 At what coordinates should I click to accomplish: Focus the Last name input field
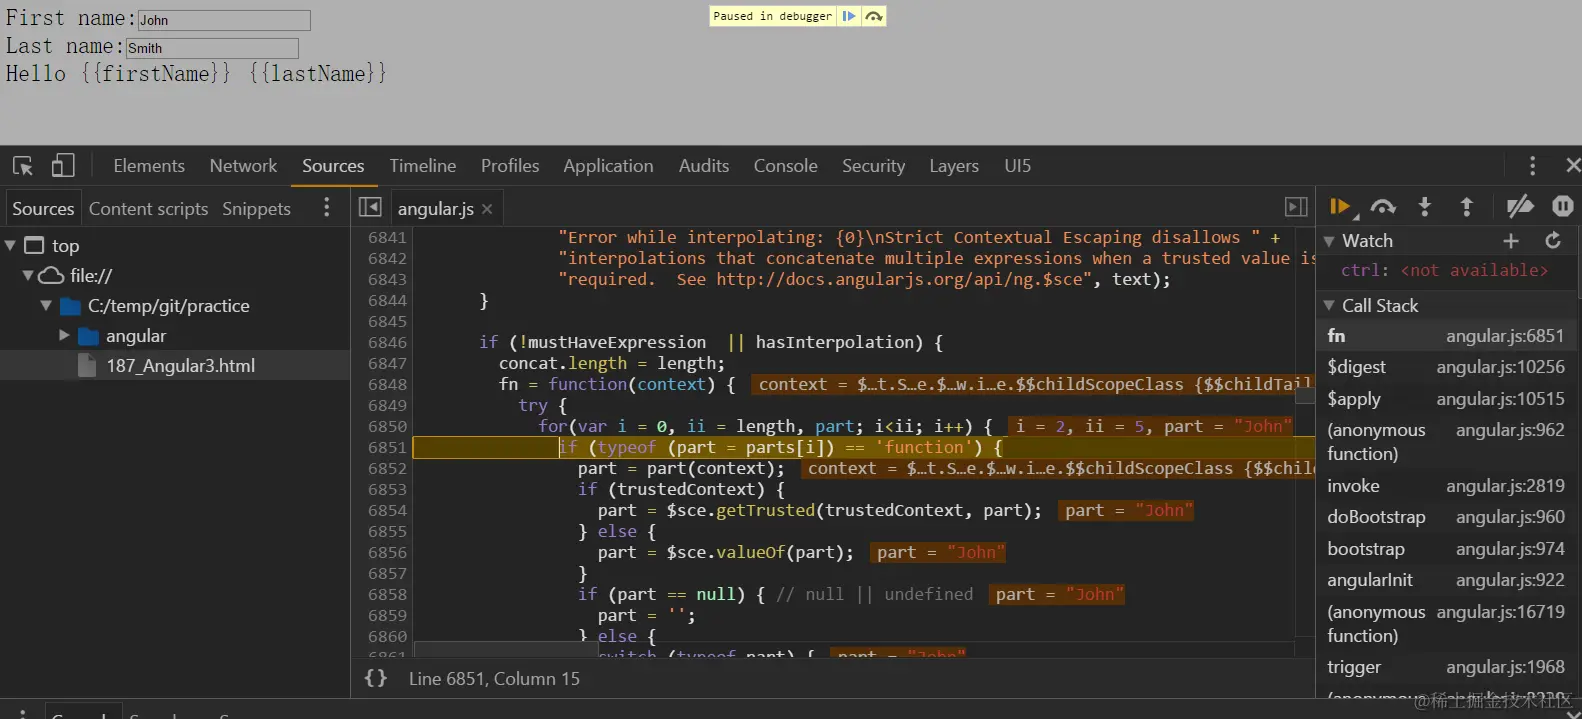pos(212,48)
